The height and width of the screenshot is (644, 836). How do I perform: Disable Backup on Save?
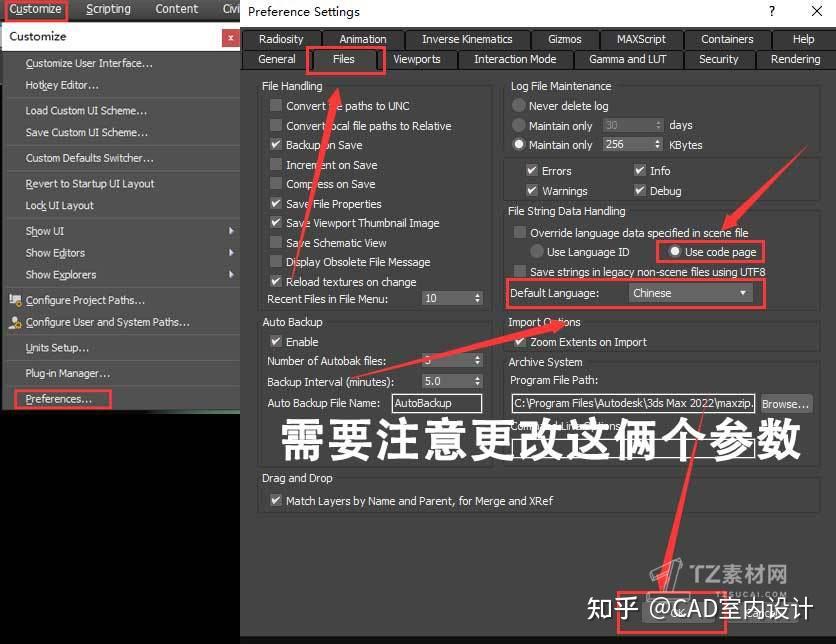[x=275, y=144]
